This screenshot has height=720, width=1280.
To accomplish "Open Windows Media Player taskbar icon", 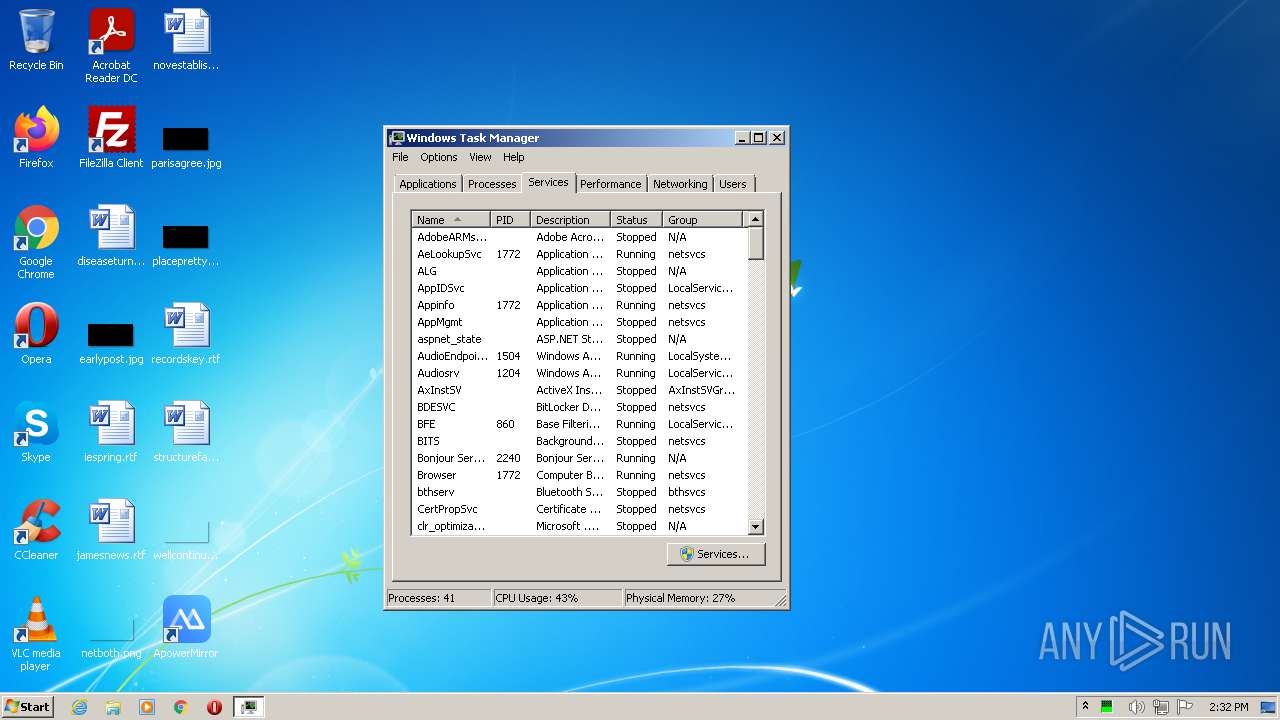I will (x=147, y=707).
